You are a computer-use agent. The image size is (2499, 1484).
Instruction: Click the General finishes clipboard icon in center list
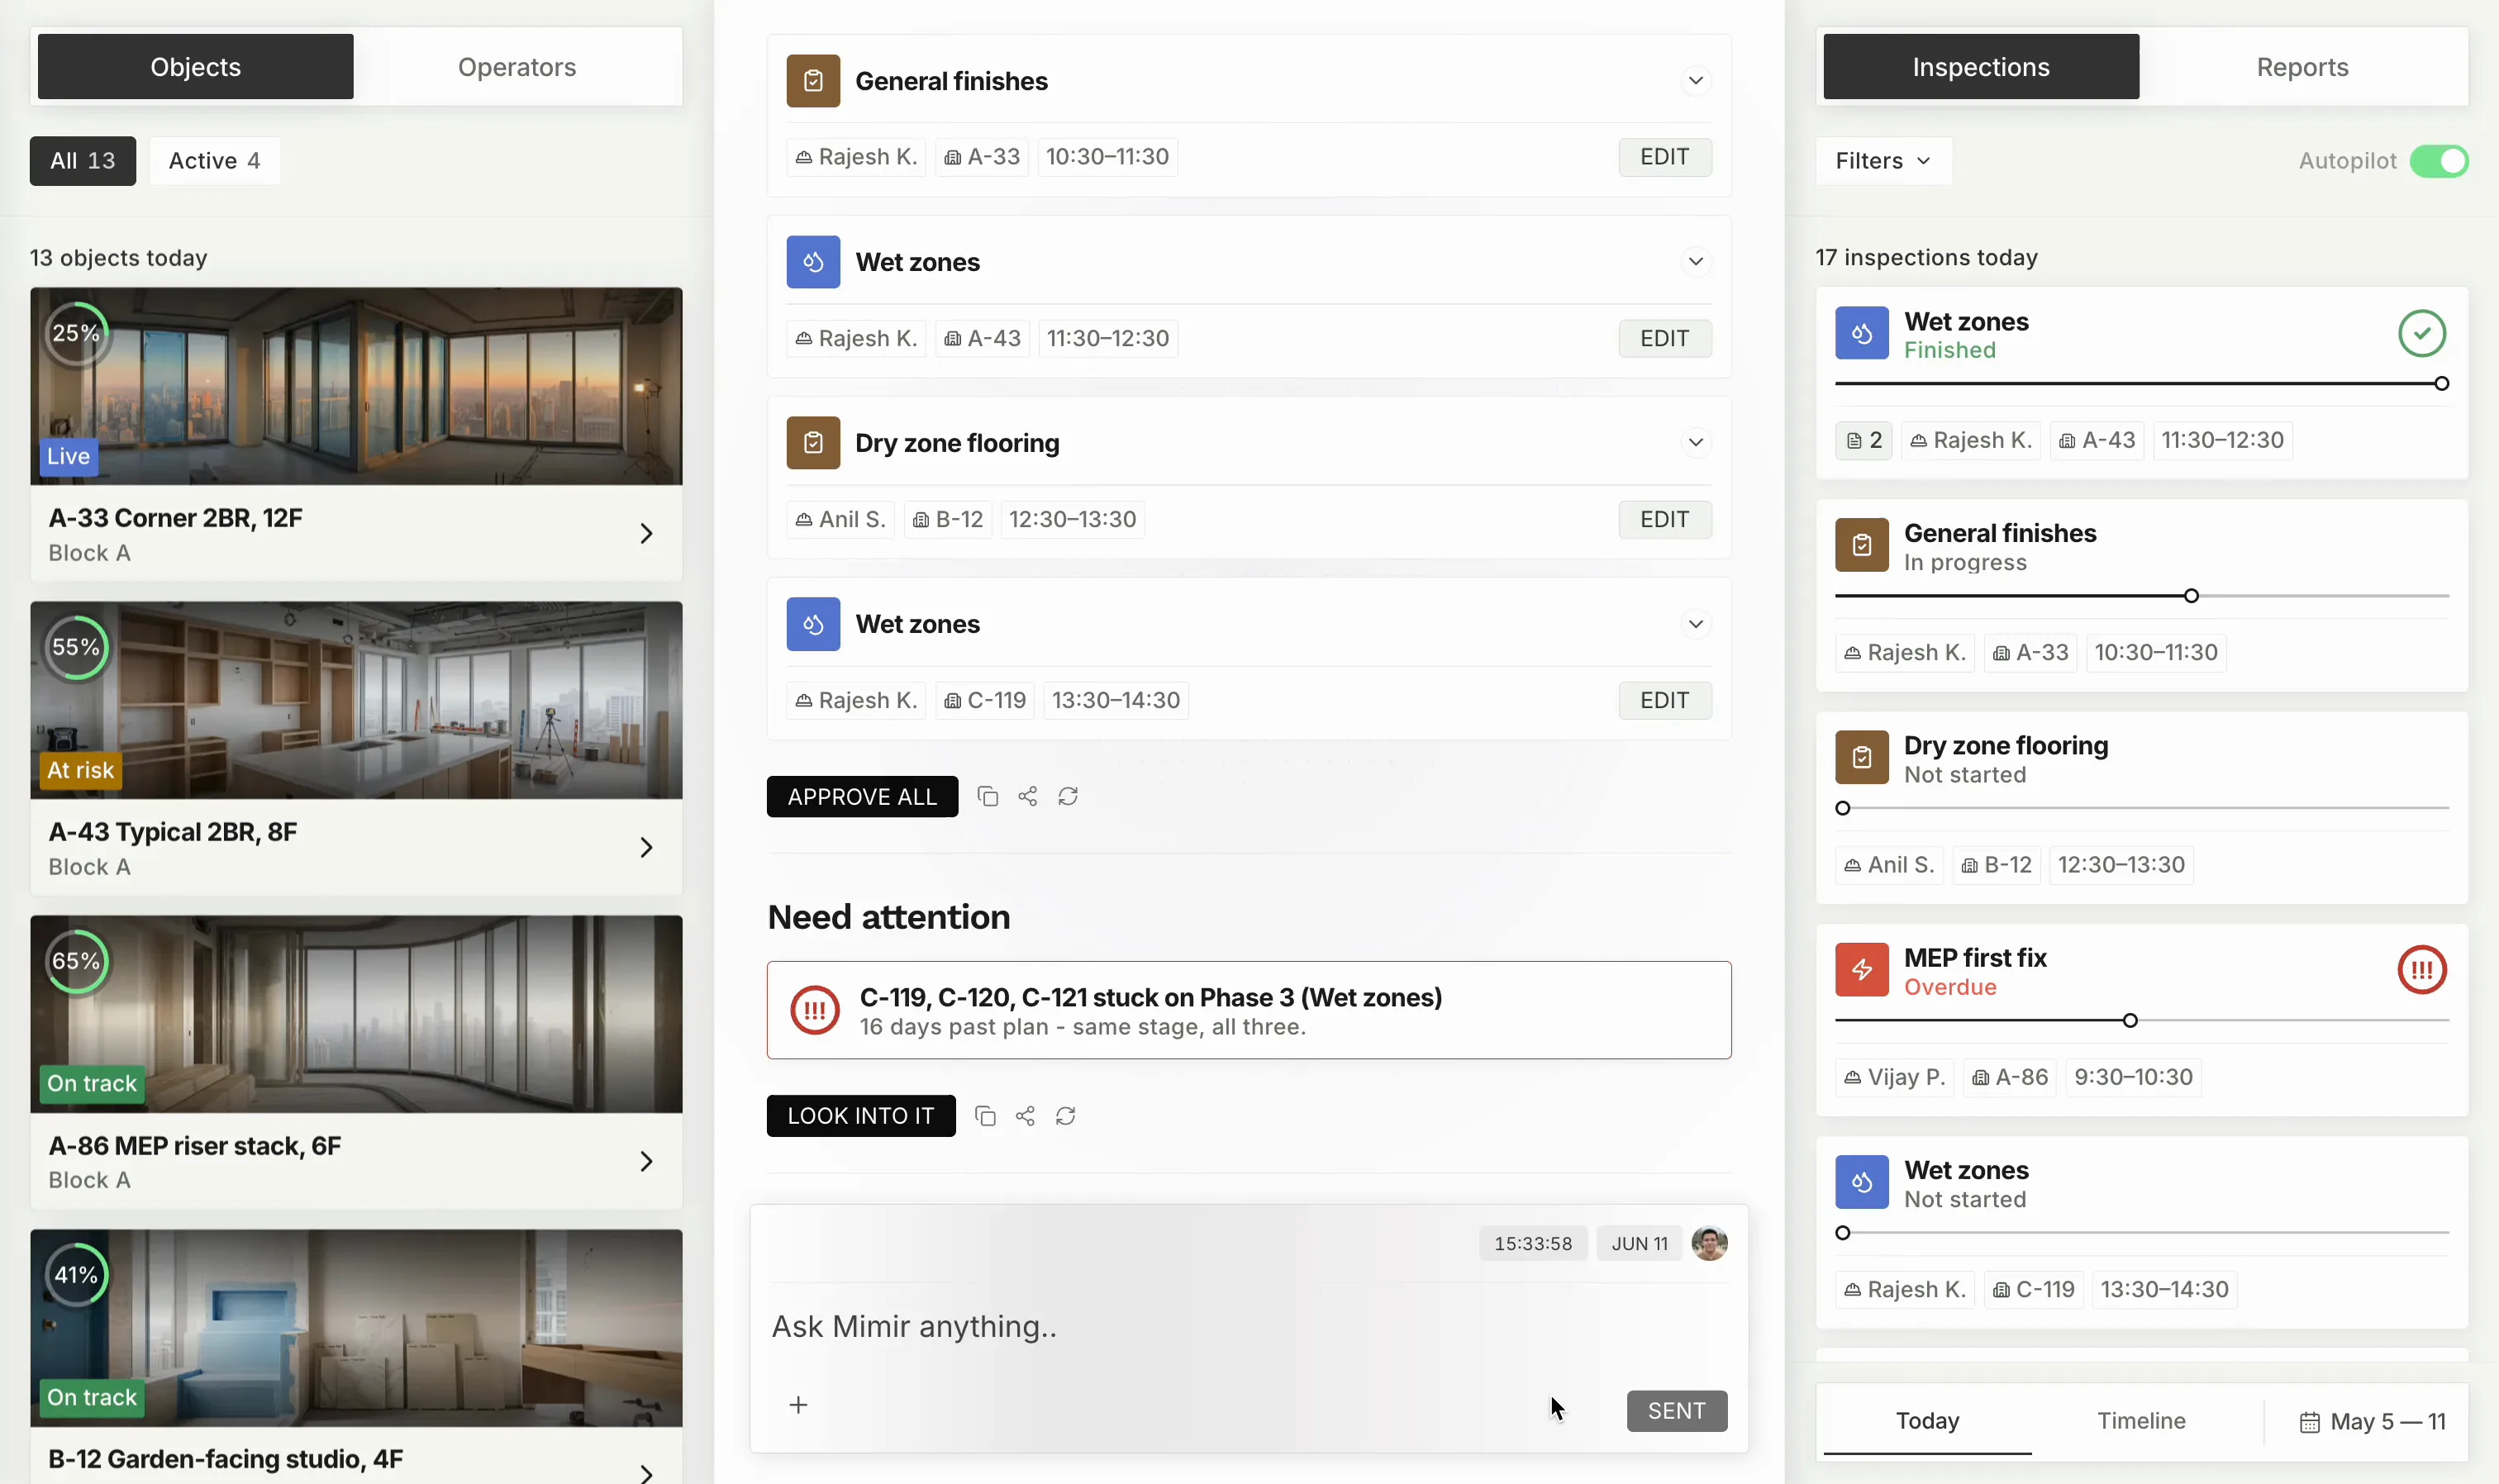[813, 81]
